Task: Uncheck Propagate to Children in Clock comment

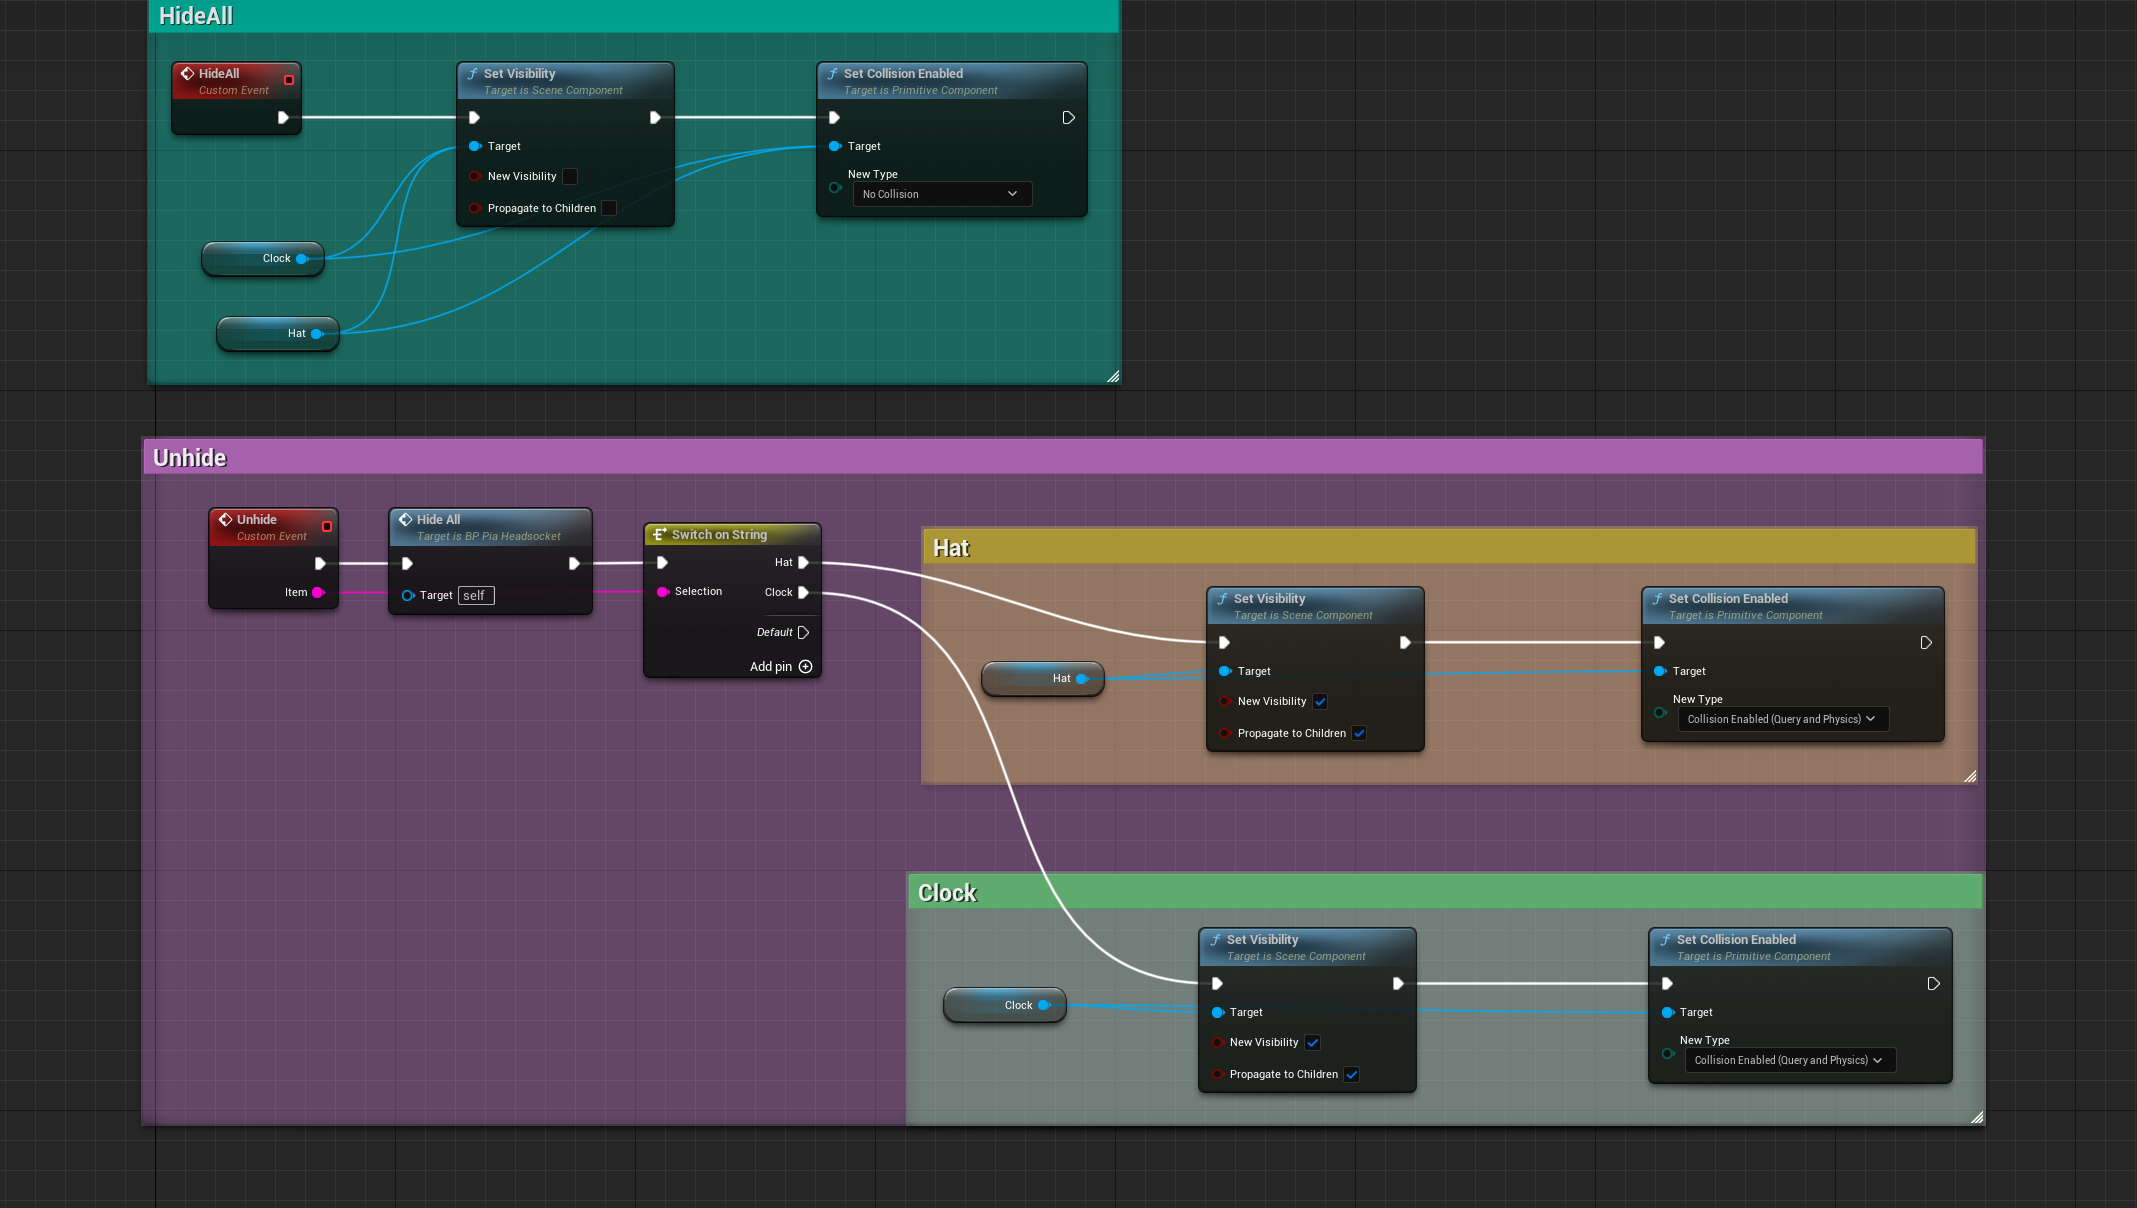Action: click(x=1352, y=1075)
